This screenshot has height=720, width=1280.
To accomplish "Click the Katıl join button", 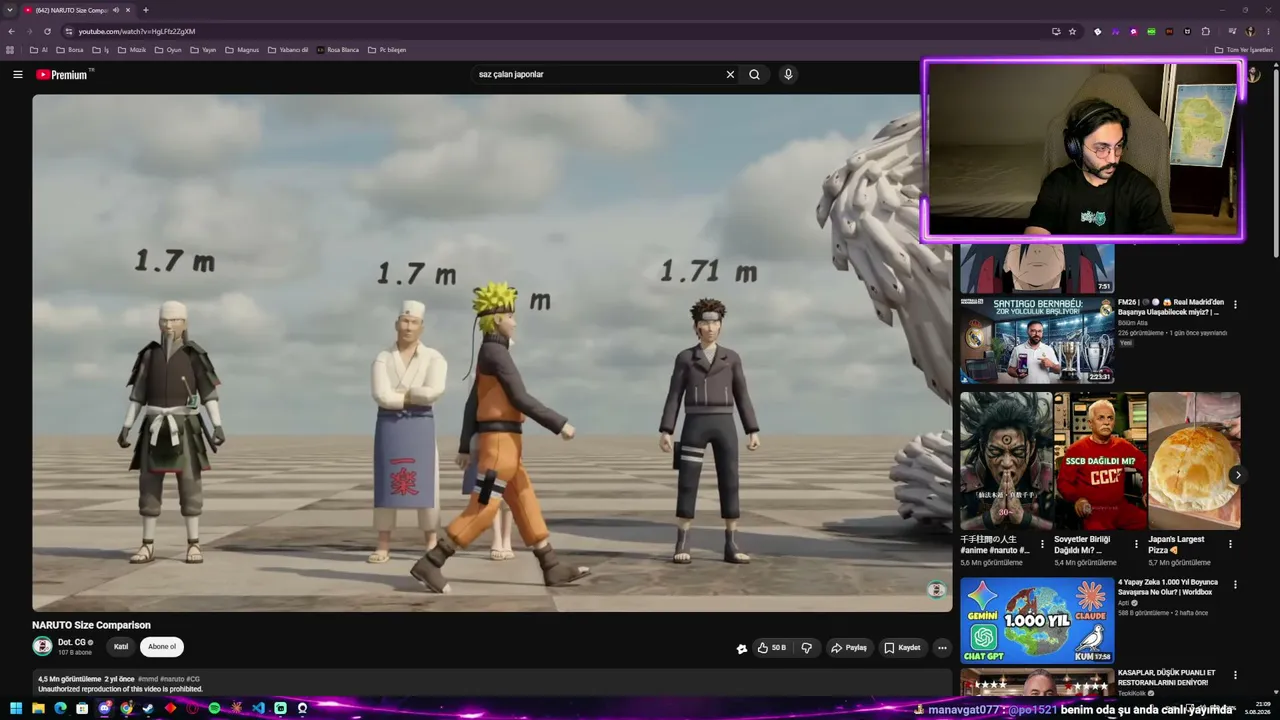I will point(121,647).
